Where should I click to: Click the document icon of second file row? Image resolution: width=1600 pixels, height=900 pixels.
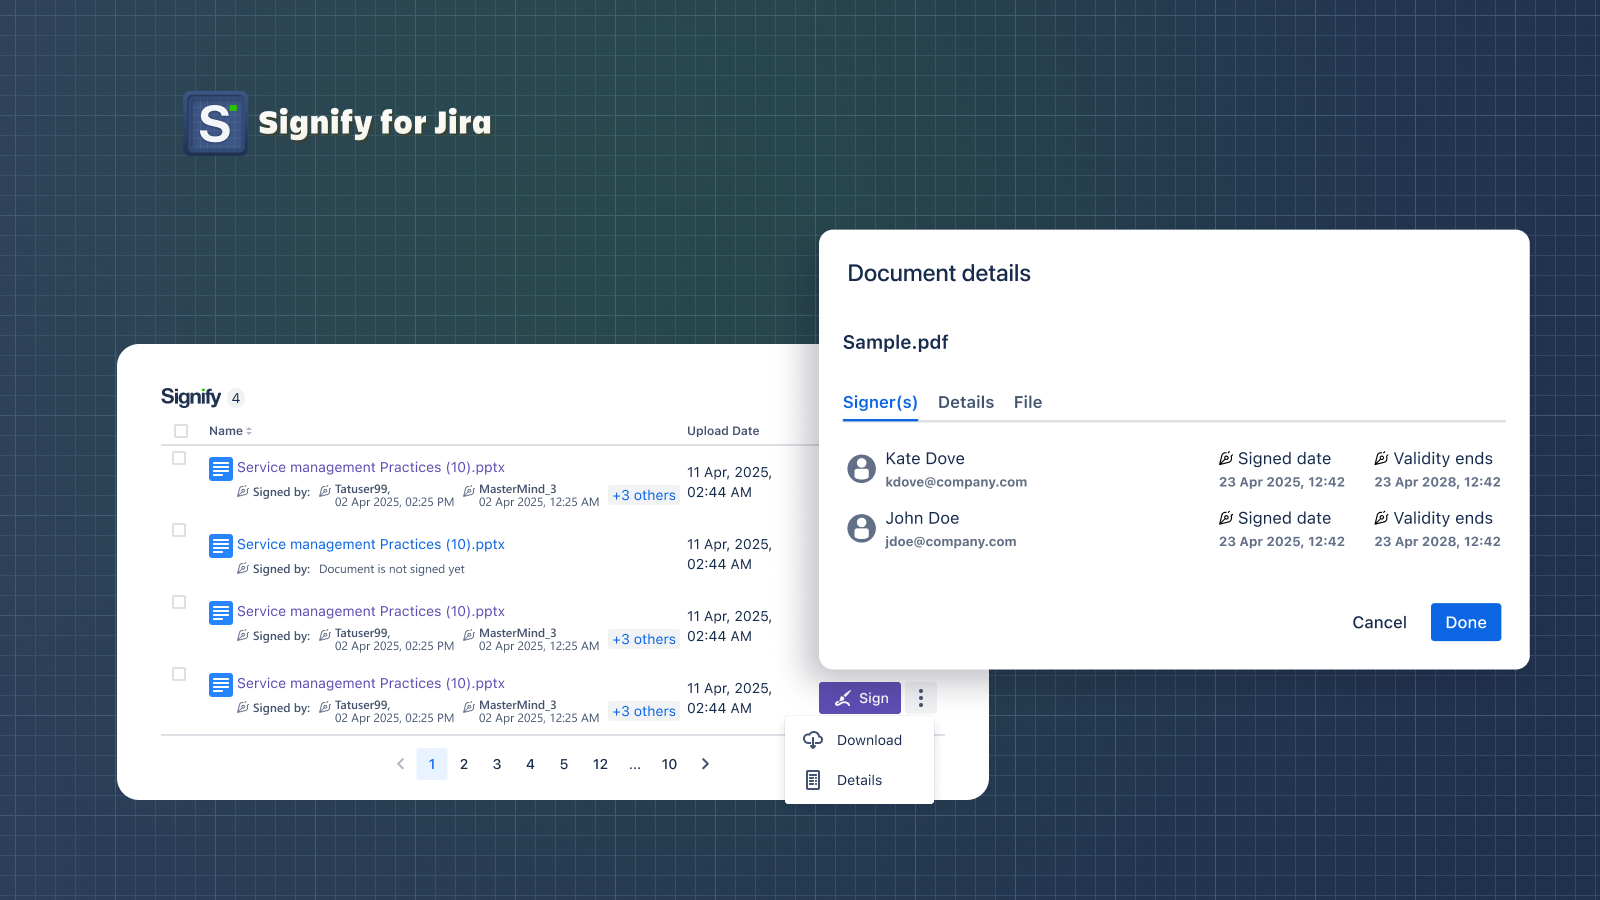pos(221,545)
